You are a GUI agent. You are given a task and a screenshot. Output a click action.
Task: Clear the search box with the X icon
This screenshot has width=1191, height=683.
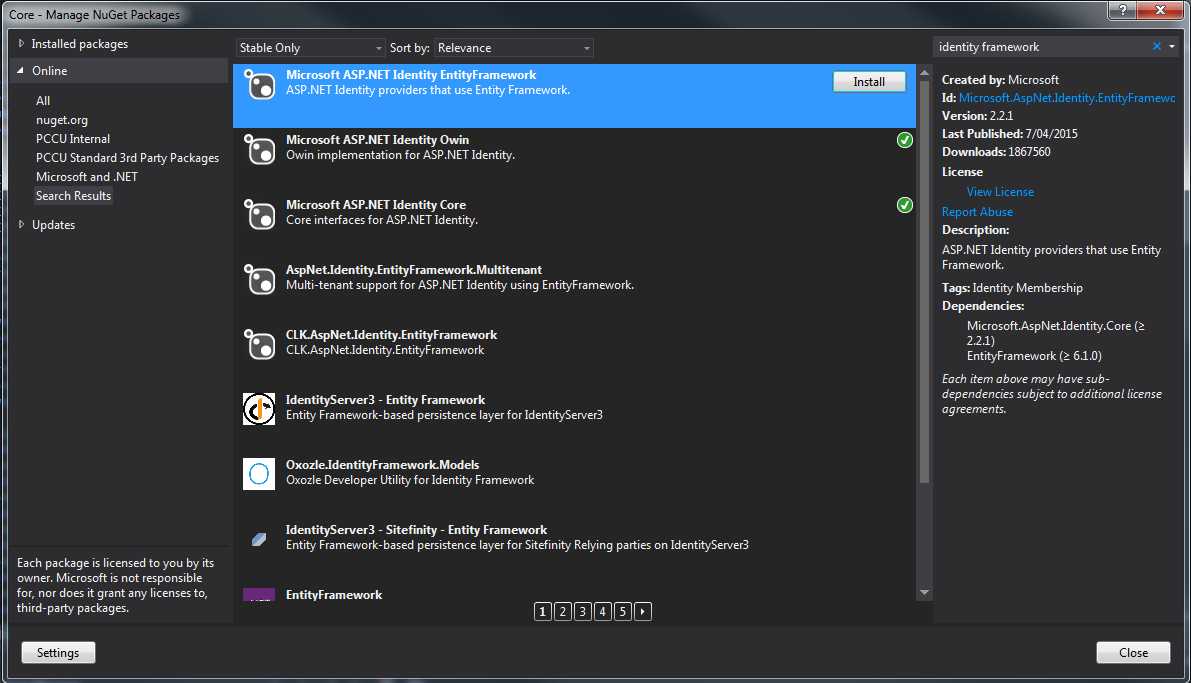point(1157,46)
